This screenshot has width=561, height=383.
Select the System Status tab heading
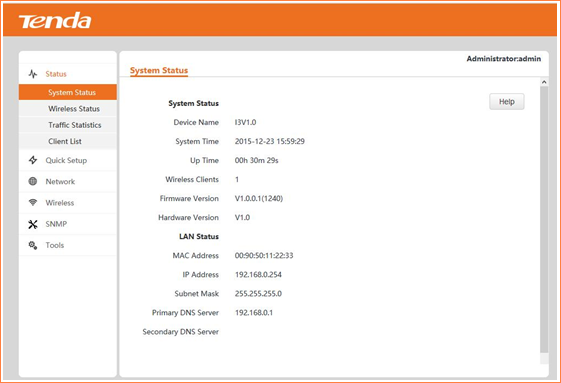(159, 71)
